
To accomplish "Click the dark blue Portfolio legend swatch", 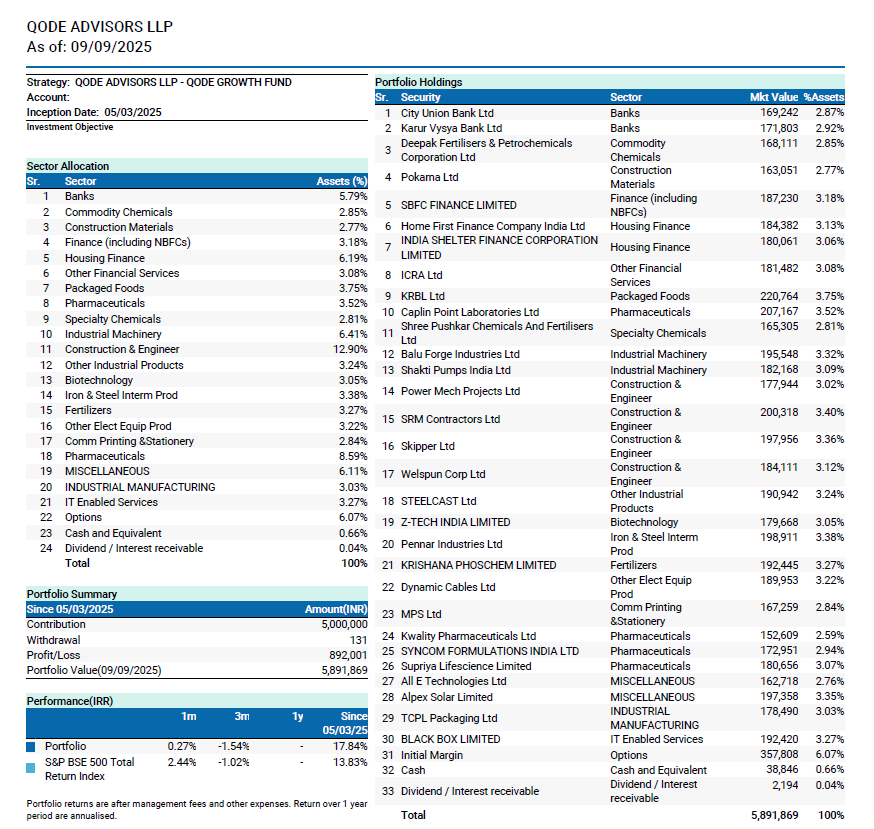I will [x=31, y=746].
